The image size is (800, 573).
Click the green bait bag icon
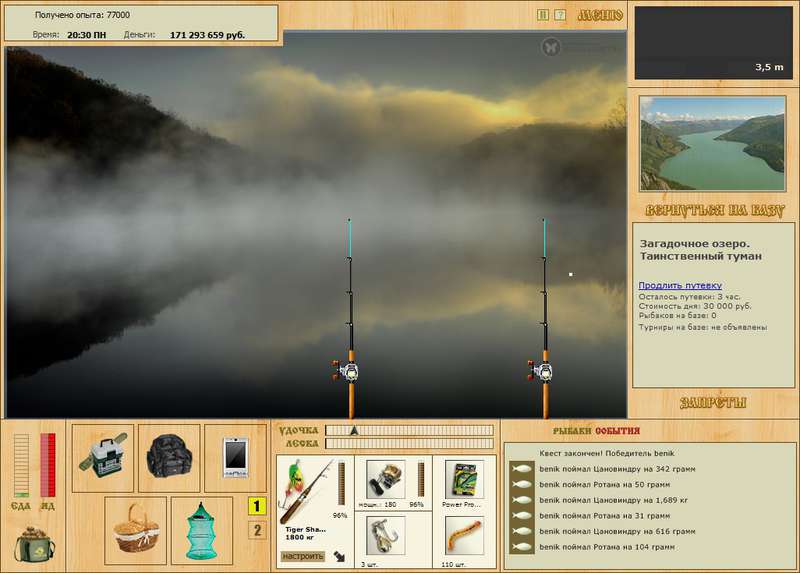pos(35,544)
